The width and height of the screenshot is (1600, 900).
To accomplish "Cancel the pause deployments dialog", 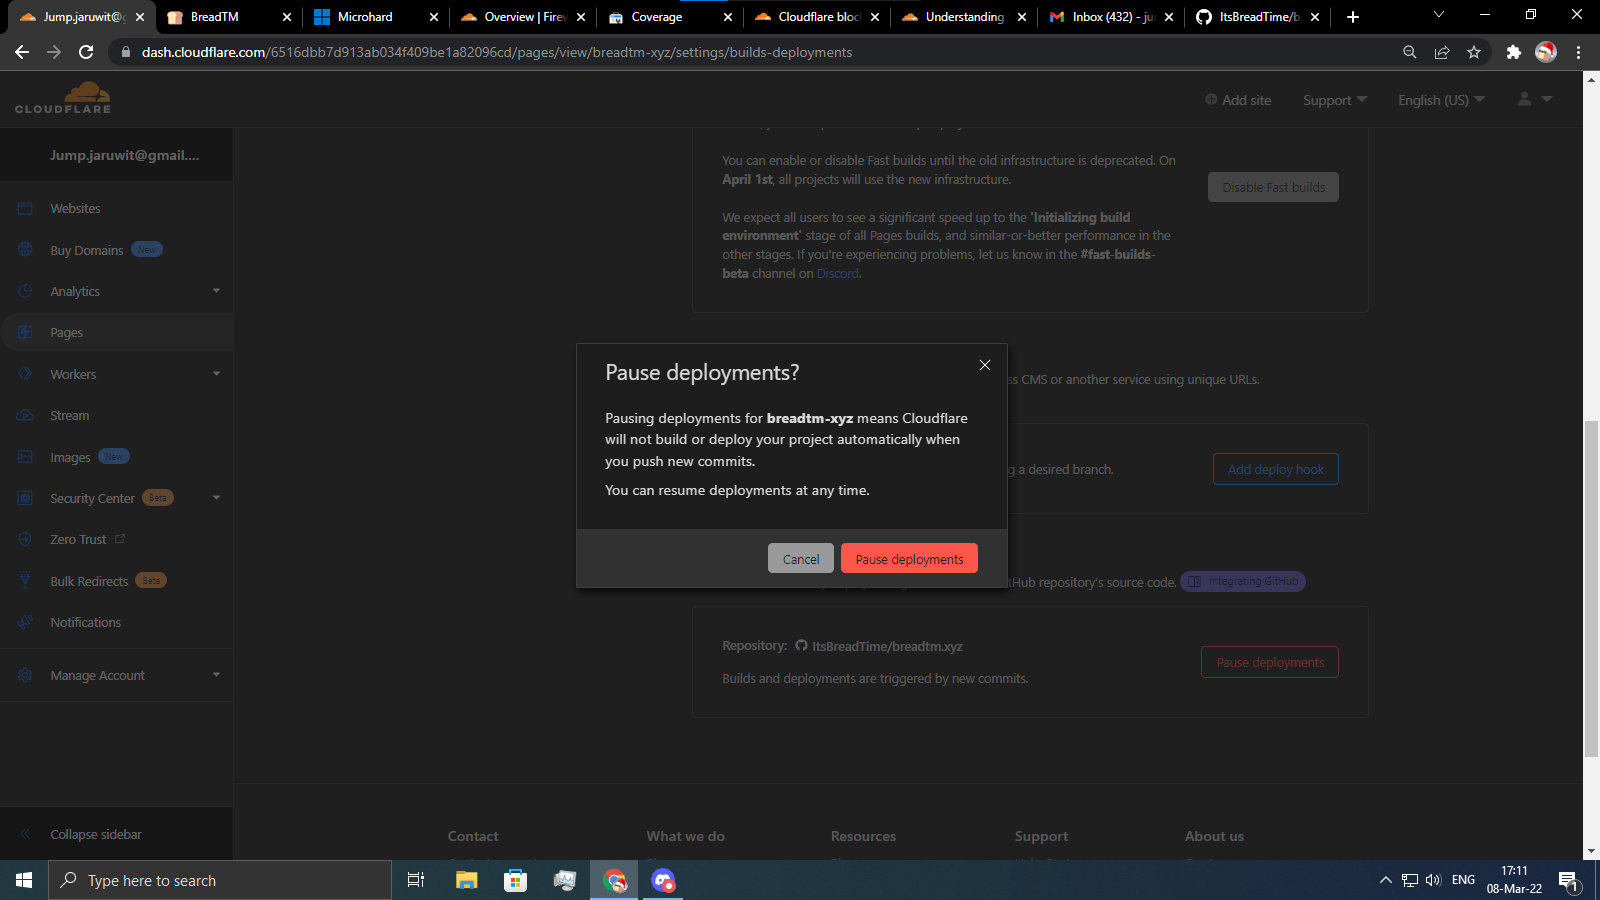I will coord(800,559).
